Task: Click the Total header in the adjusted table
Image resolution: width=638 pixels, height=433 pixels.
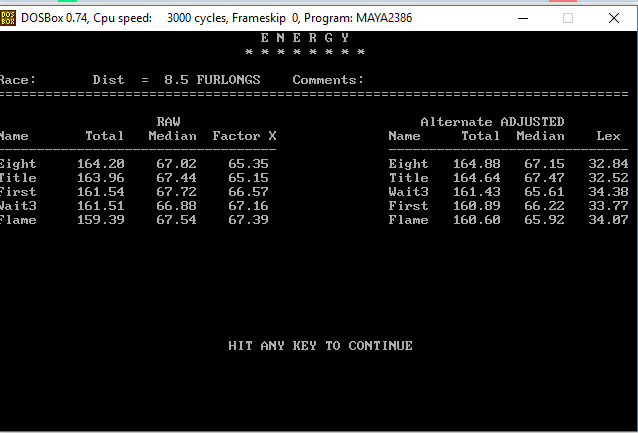Action: (481, 136)
